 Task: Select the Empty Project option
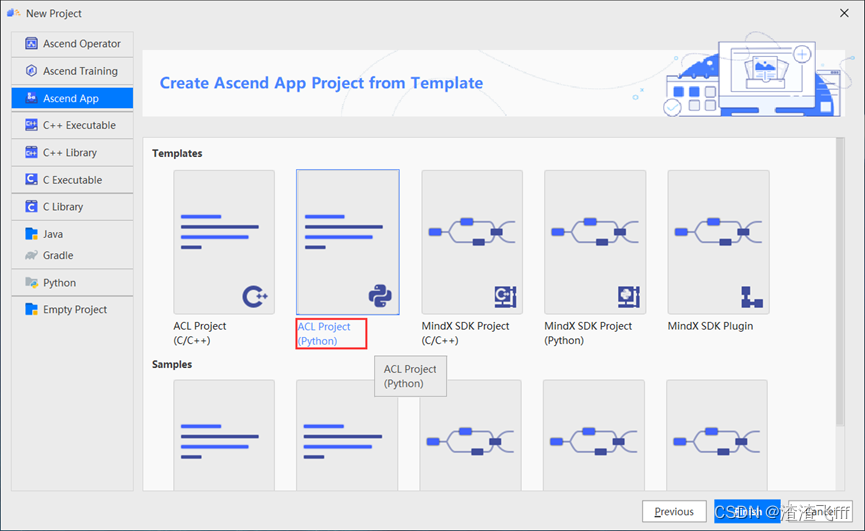click(x=72, y=309)
